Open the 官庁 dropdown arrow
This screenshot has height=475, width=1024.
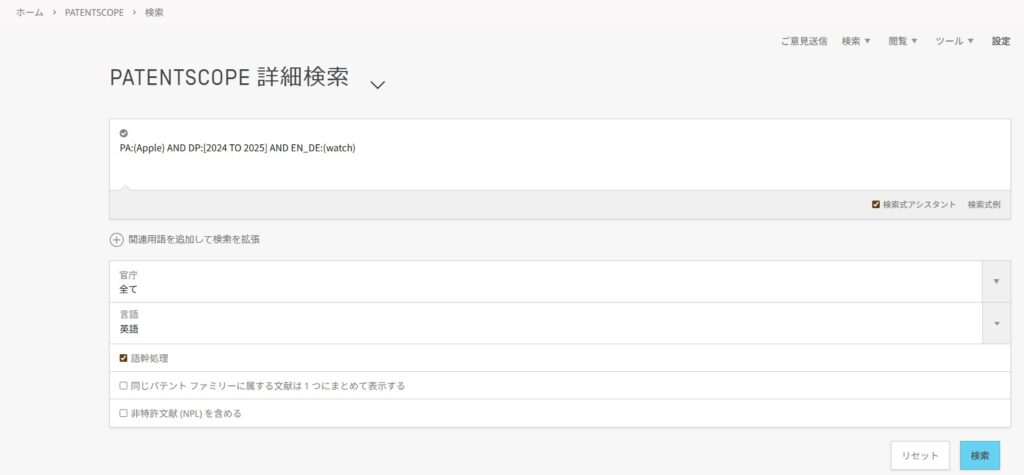point(996,282)
